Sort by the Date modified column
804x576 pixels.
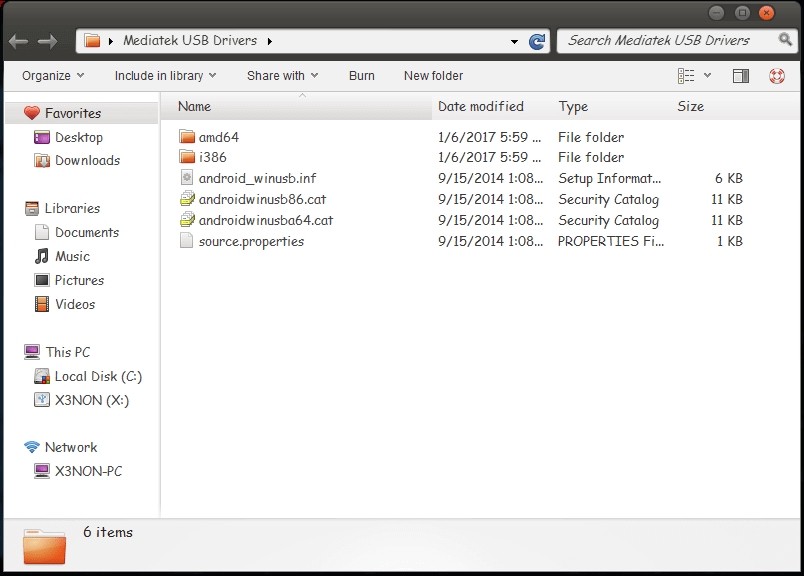coord(480,106)
